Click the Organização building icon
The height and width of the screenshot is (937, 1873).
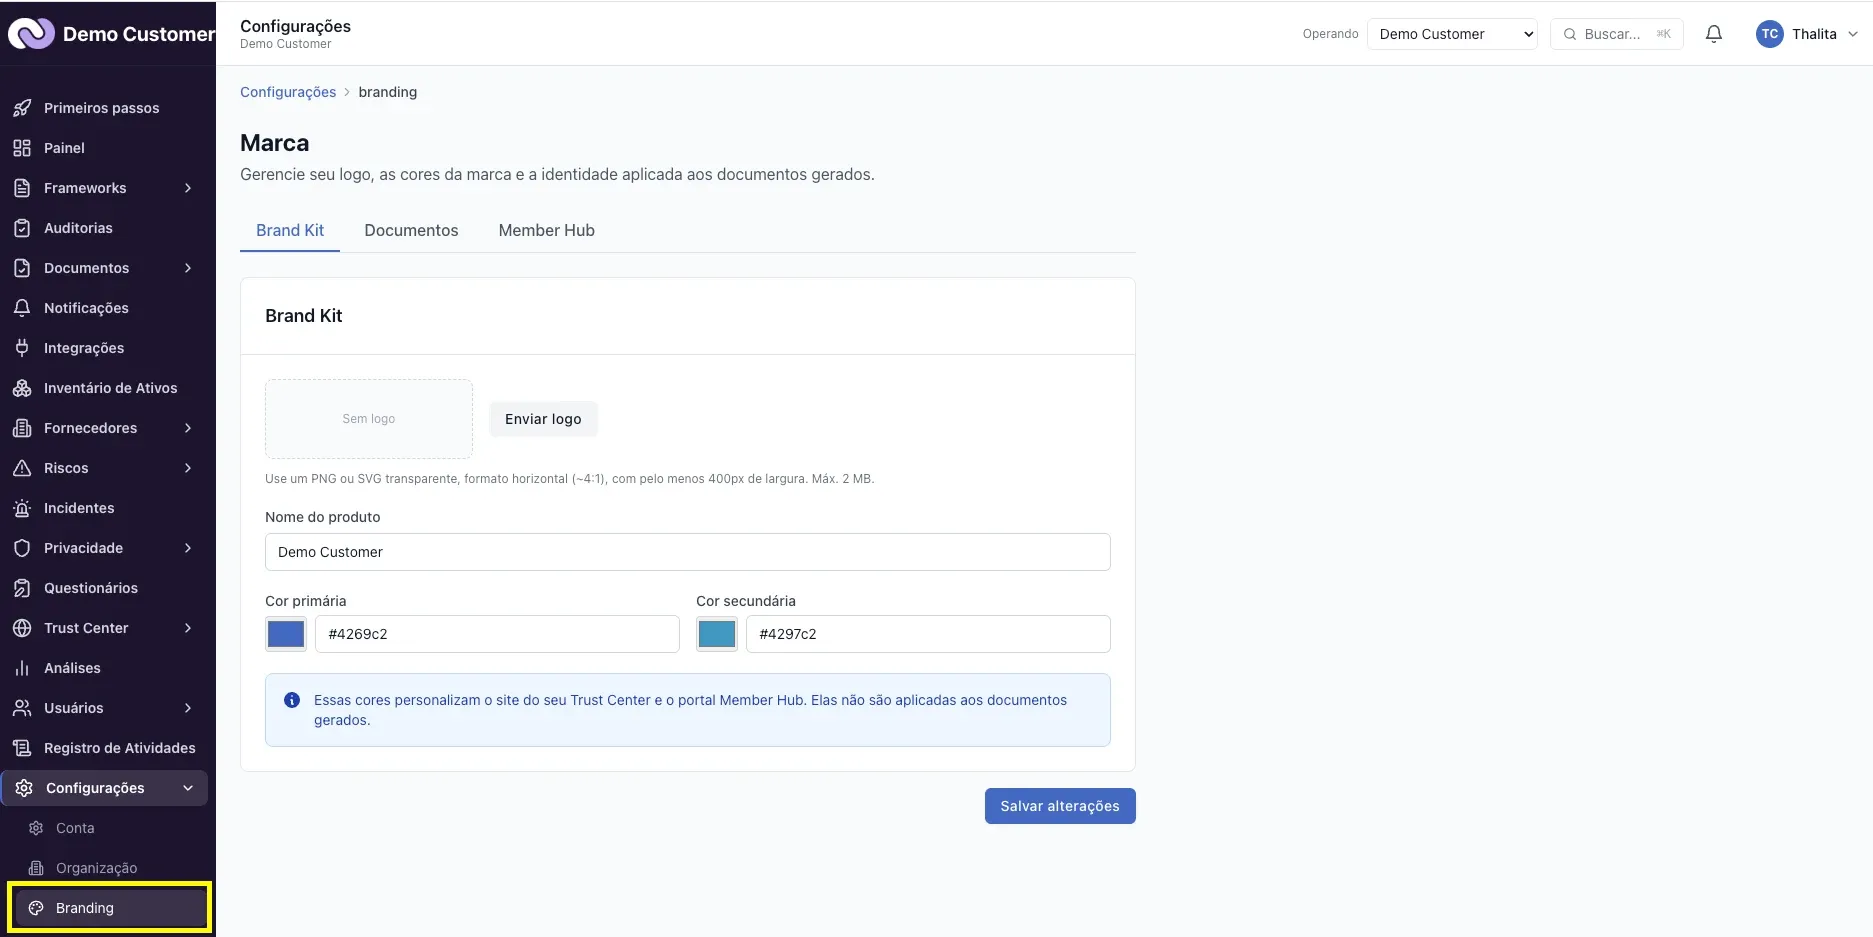pyautogui.click(x=36, y=868)
